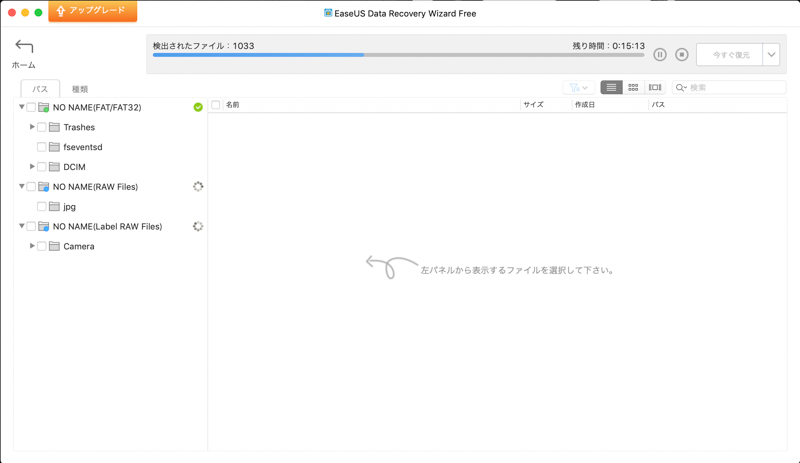Switch to filmstrip preview view
The height and width of the screenshot is (463, 800).
tap(655, 88)
